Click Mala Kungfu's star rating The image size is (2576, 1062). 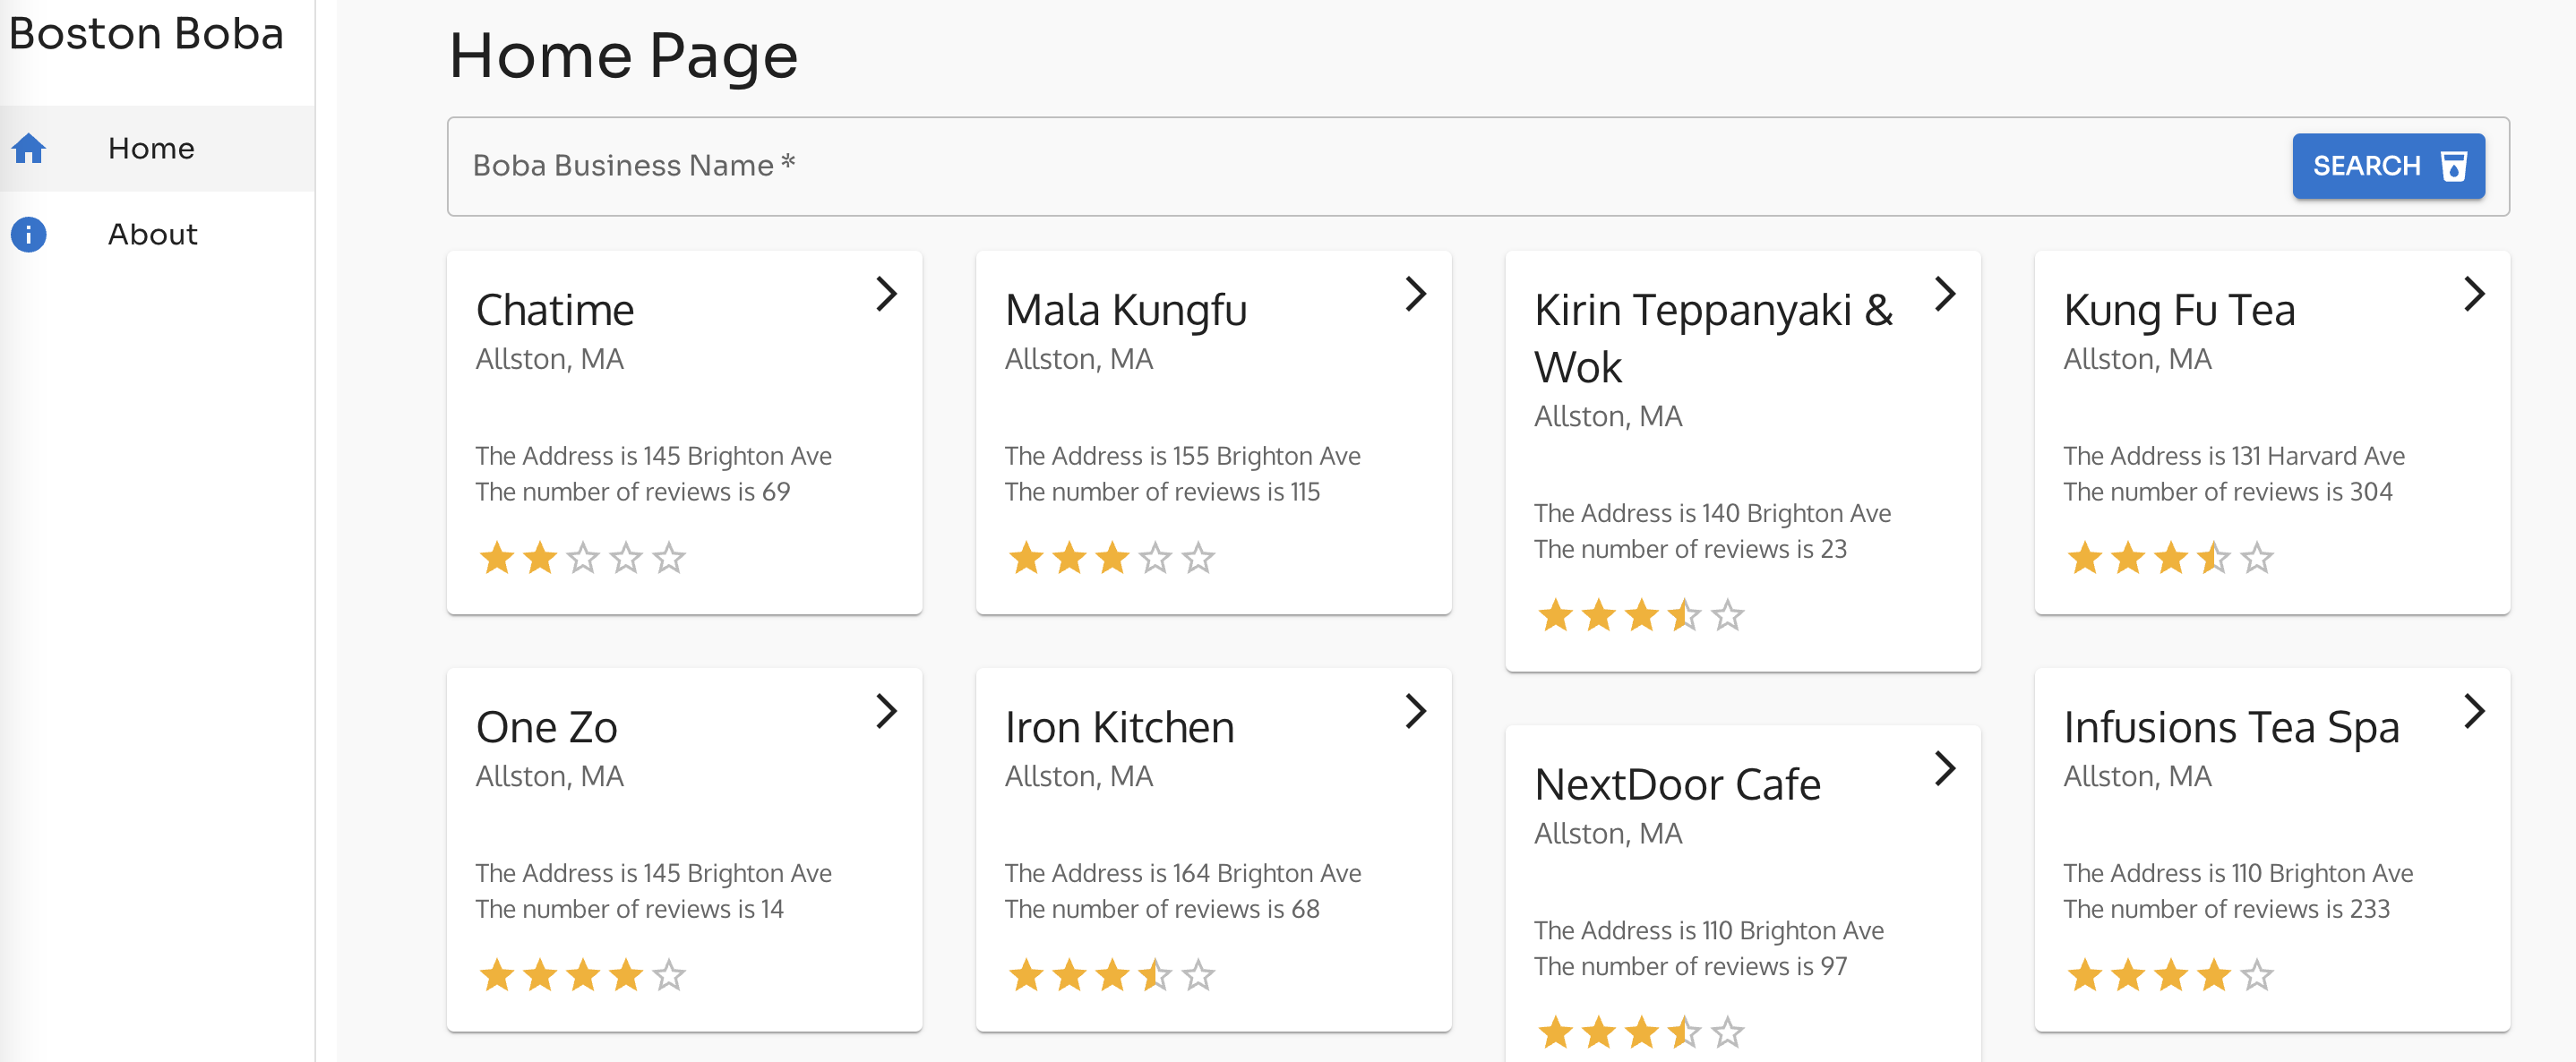pyautogui.click(x=1111, y=557)
